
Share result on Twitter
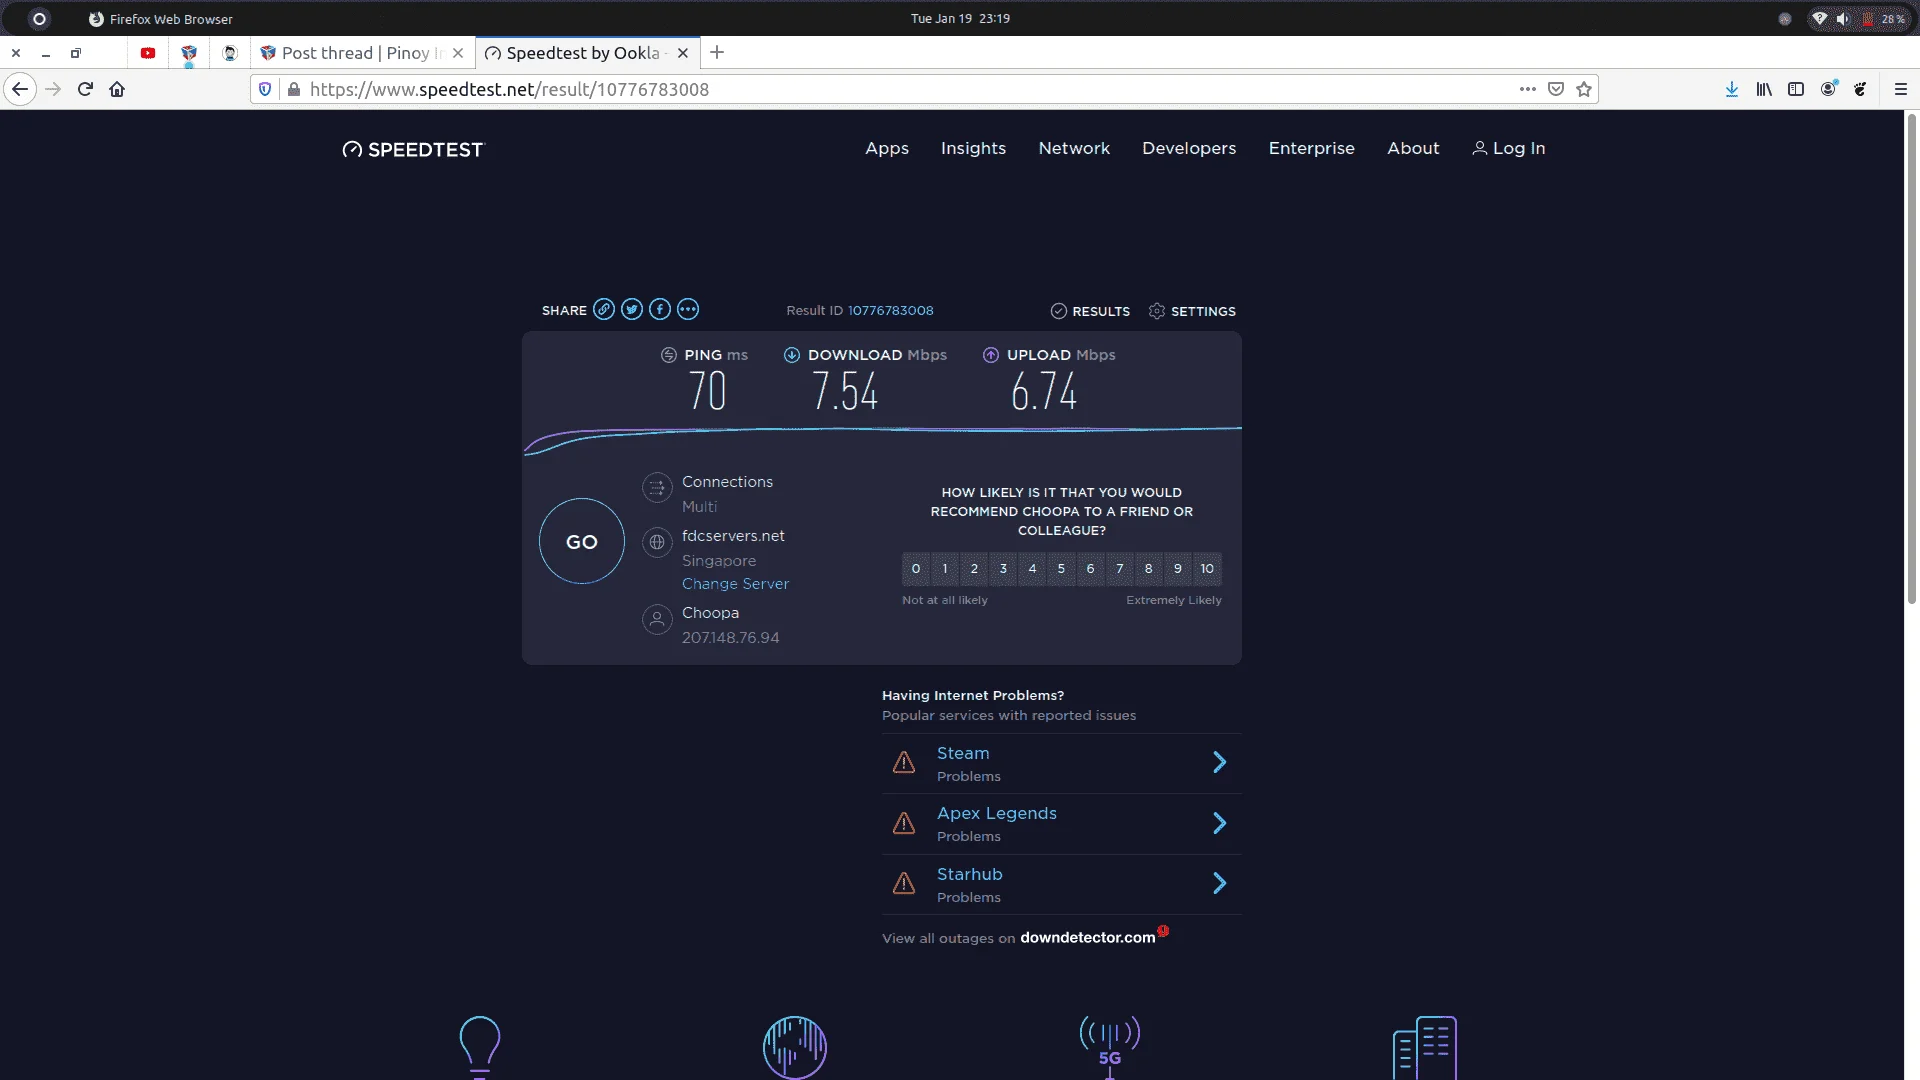point(631,310)
